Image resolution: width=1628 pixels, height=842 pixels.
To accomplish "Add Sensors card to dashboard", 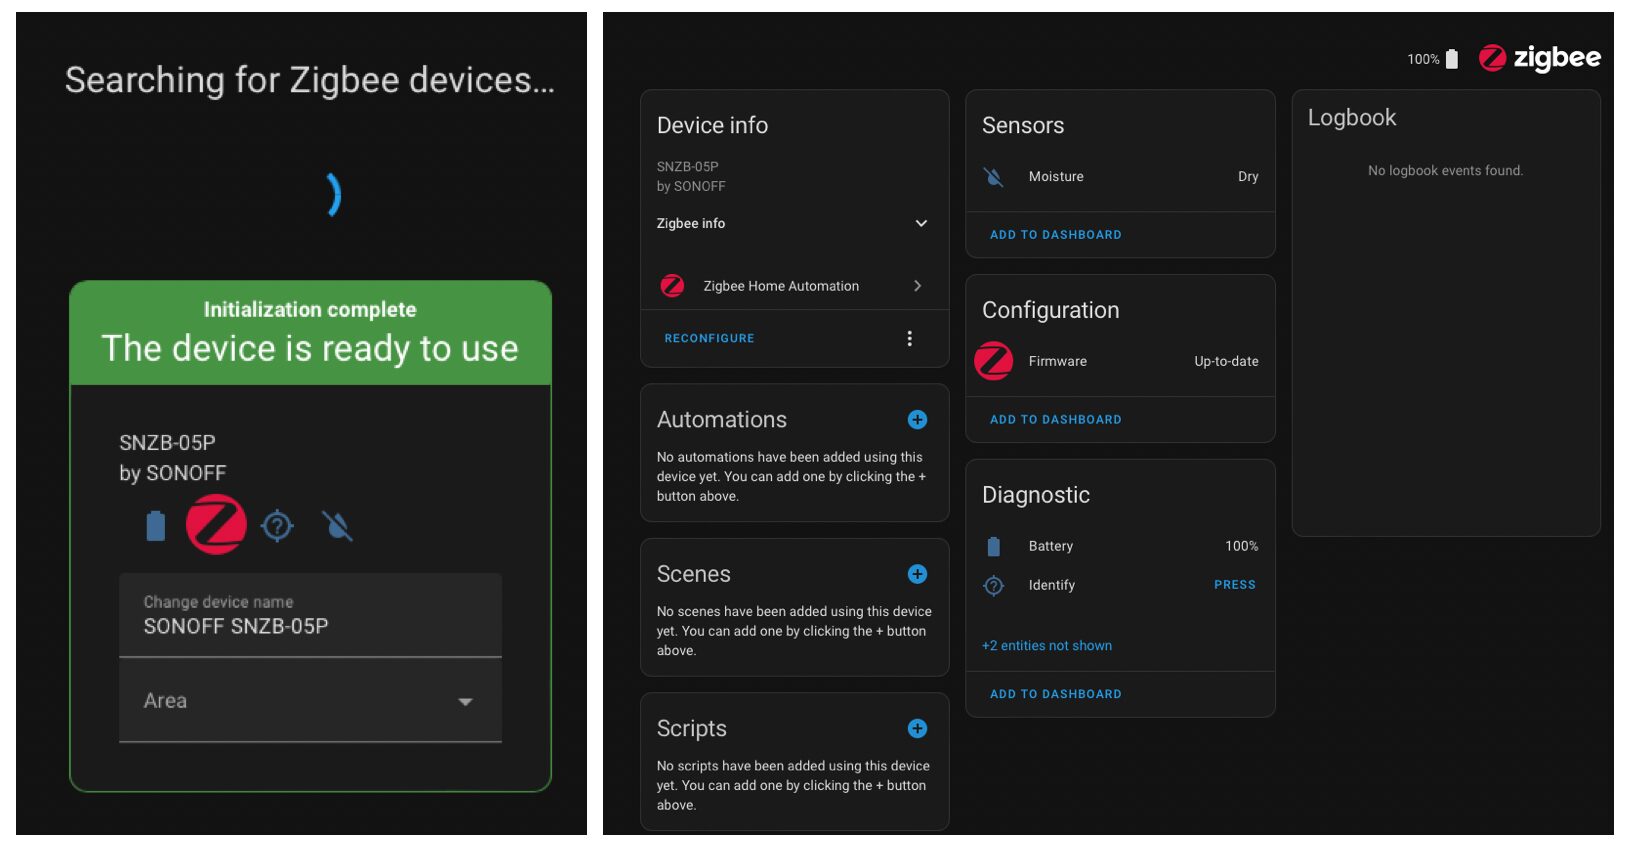I will 1056,235.
